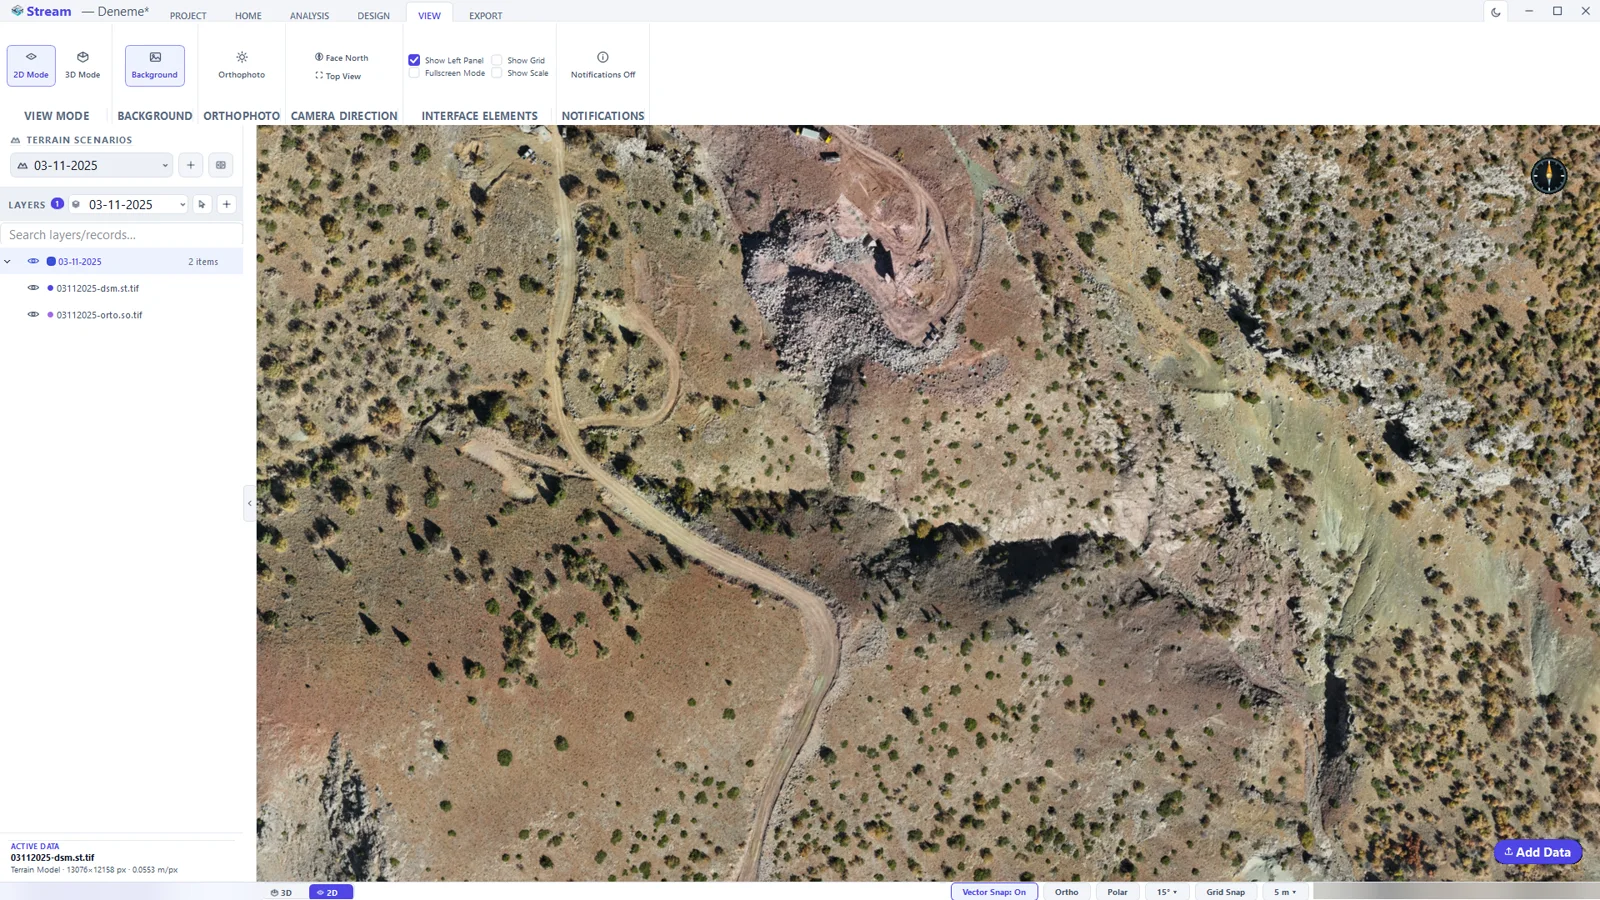Switch to 3D view in status bar
Image resolution: width=1600 pixels, height=900 pixels.
click(x=281, y=892)
